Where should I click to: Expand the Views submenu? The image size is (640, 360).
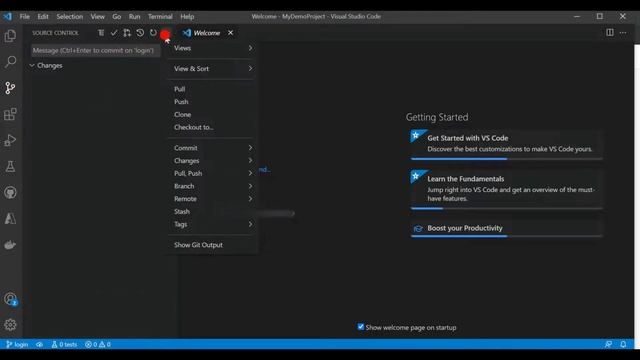212,48
